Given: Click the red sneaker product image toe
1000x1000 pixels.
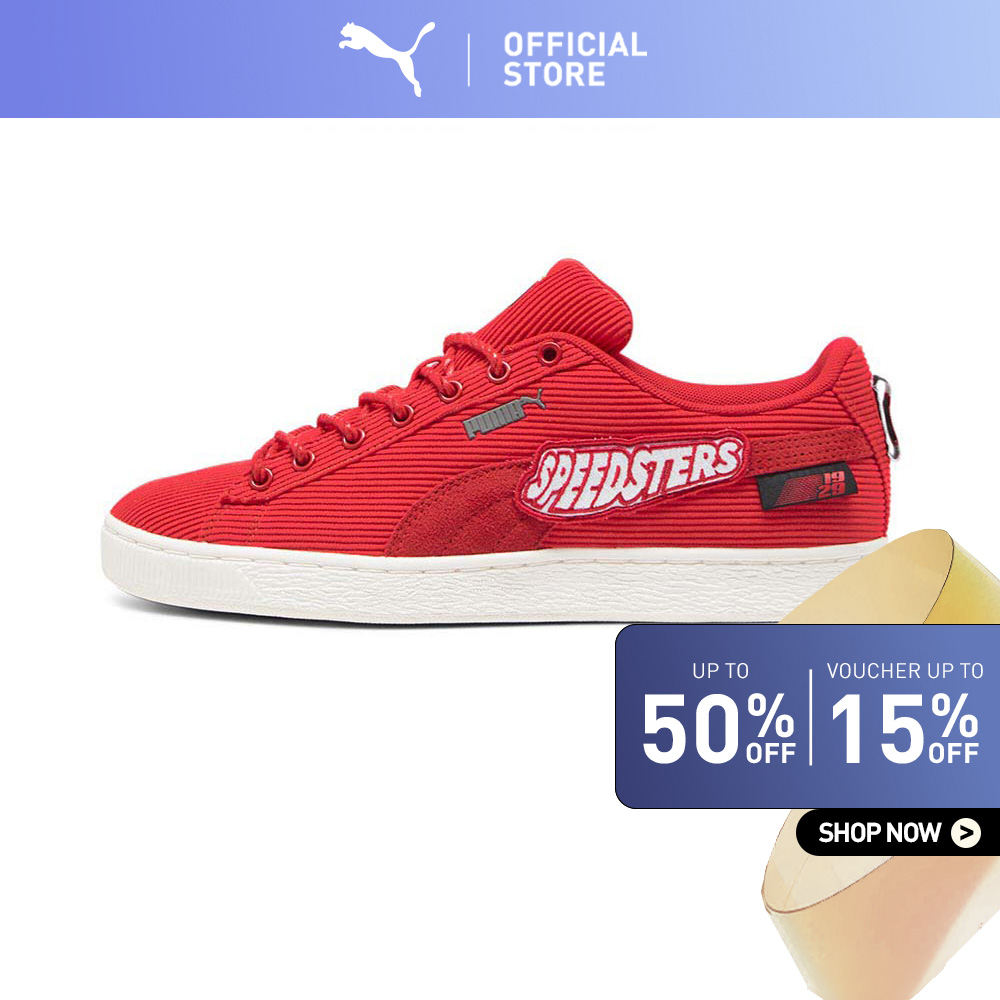Looking at the screenshot, I should [x=159, y=510].
